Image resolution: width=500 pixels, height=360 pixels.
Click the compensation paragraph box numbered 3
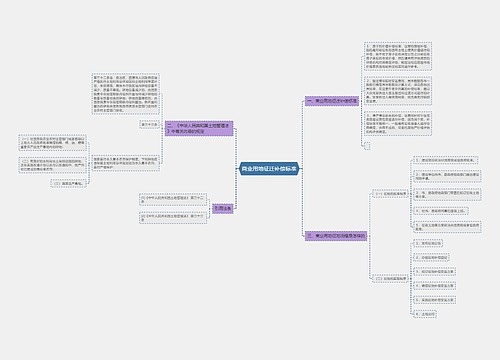pos(398,124)
